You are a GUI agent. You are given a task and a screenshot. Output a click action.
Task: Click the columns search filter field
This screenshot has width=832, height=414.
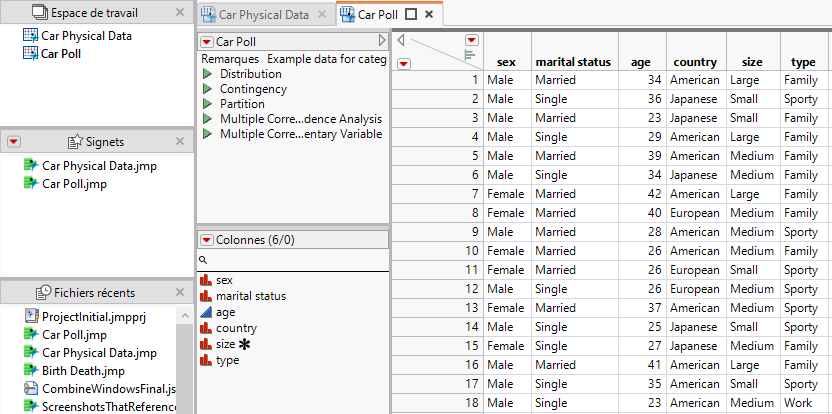pos(295,260)
